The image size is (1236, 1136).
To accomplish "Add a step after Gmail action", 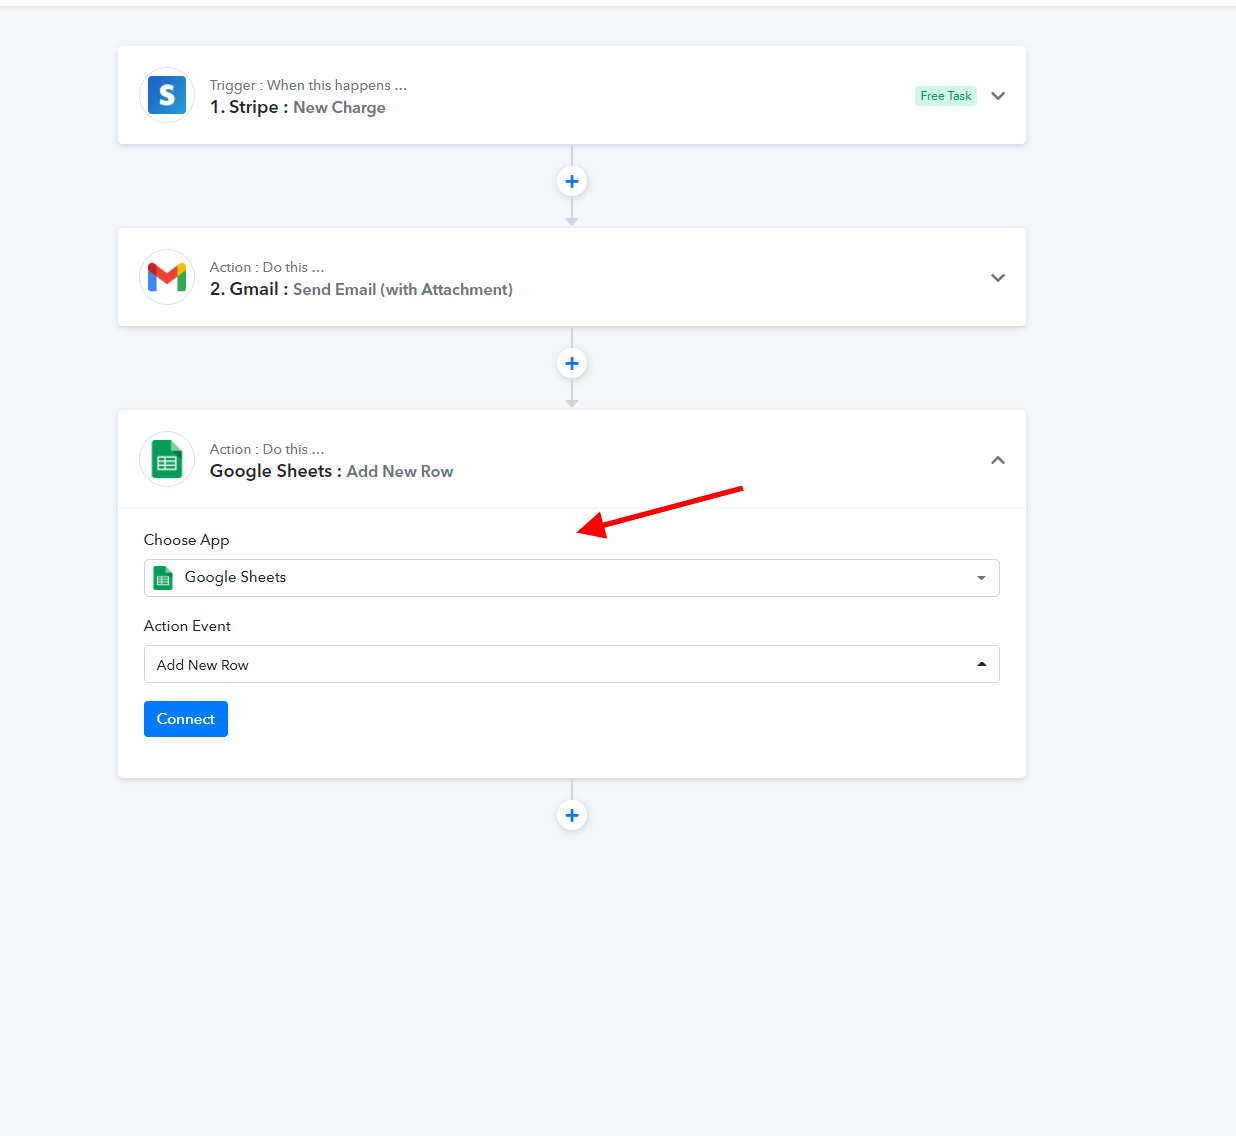I will coord(572,363).
